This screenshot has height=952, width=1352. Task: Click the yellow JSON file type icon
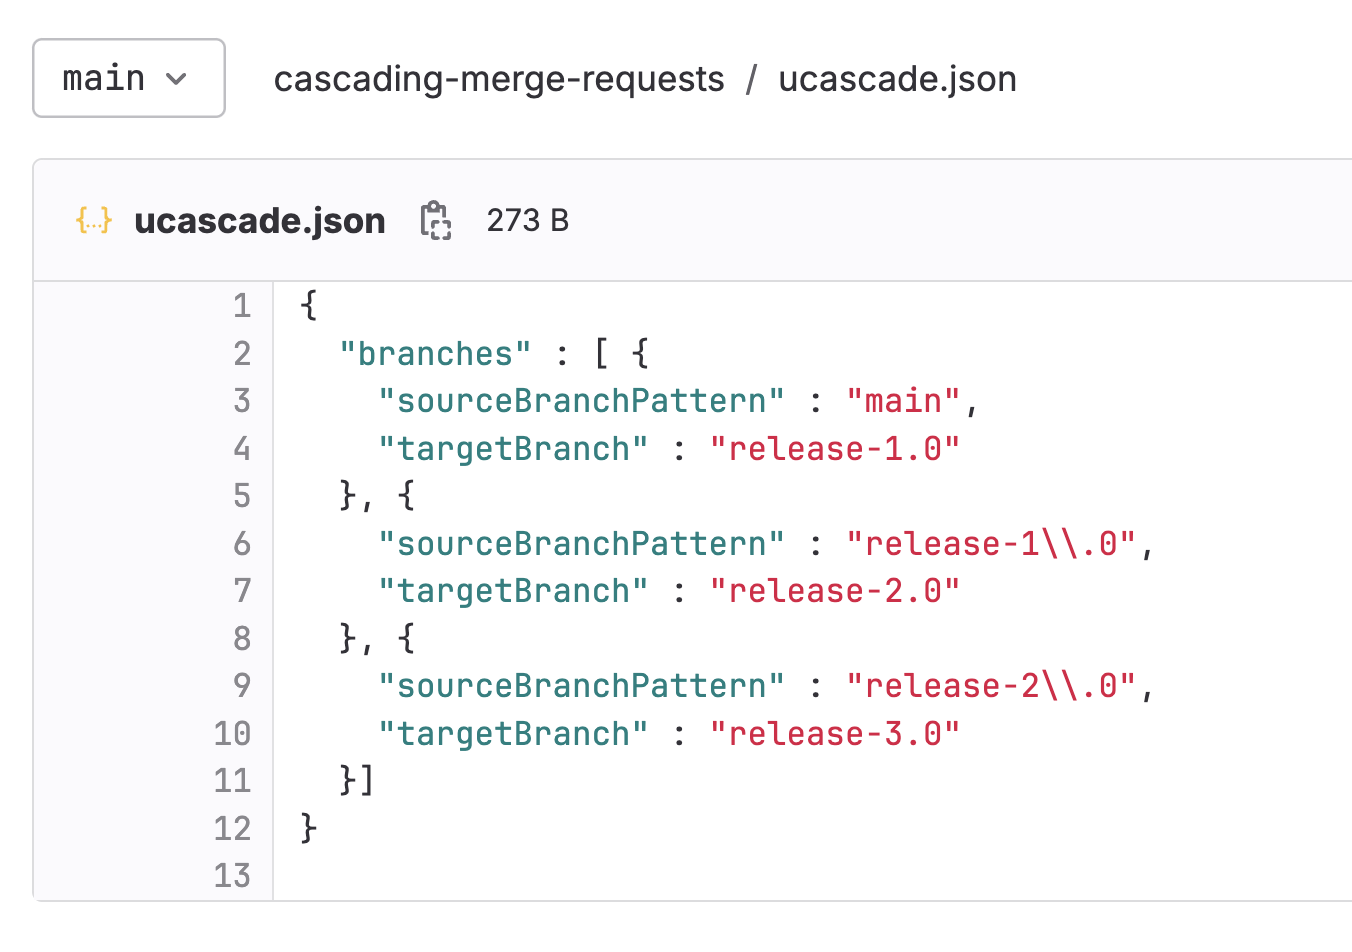pyautogui.click(x=94, y=220)
